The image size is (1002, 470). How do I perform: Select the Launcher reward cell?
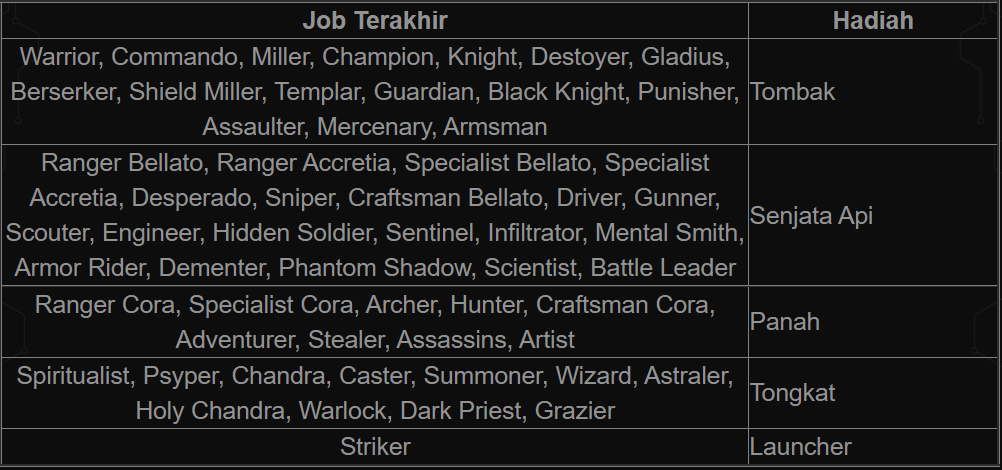point(801,447)
